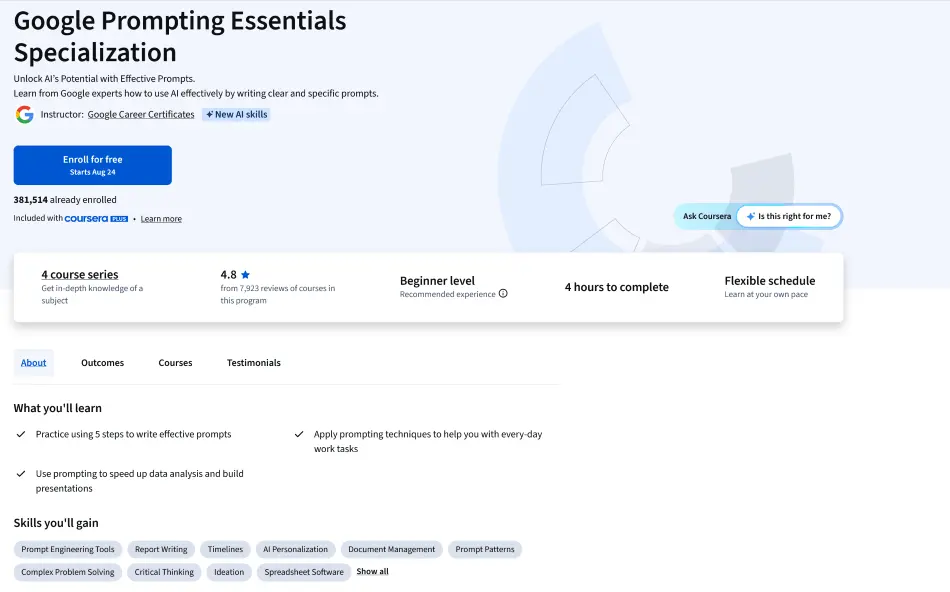950x592 pixels.
Task: Expand skills list with Show all
Action: click(x=373, y=571)
